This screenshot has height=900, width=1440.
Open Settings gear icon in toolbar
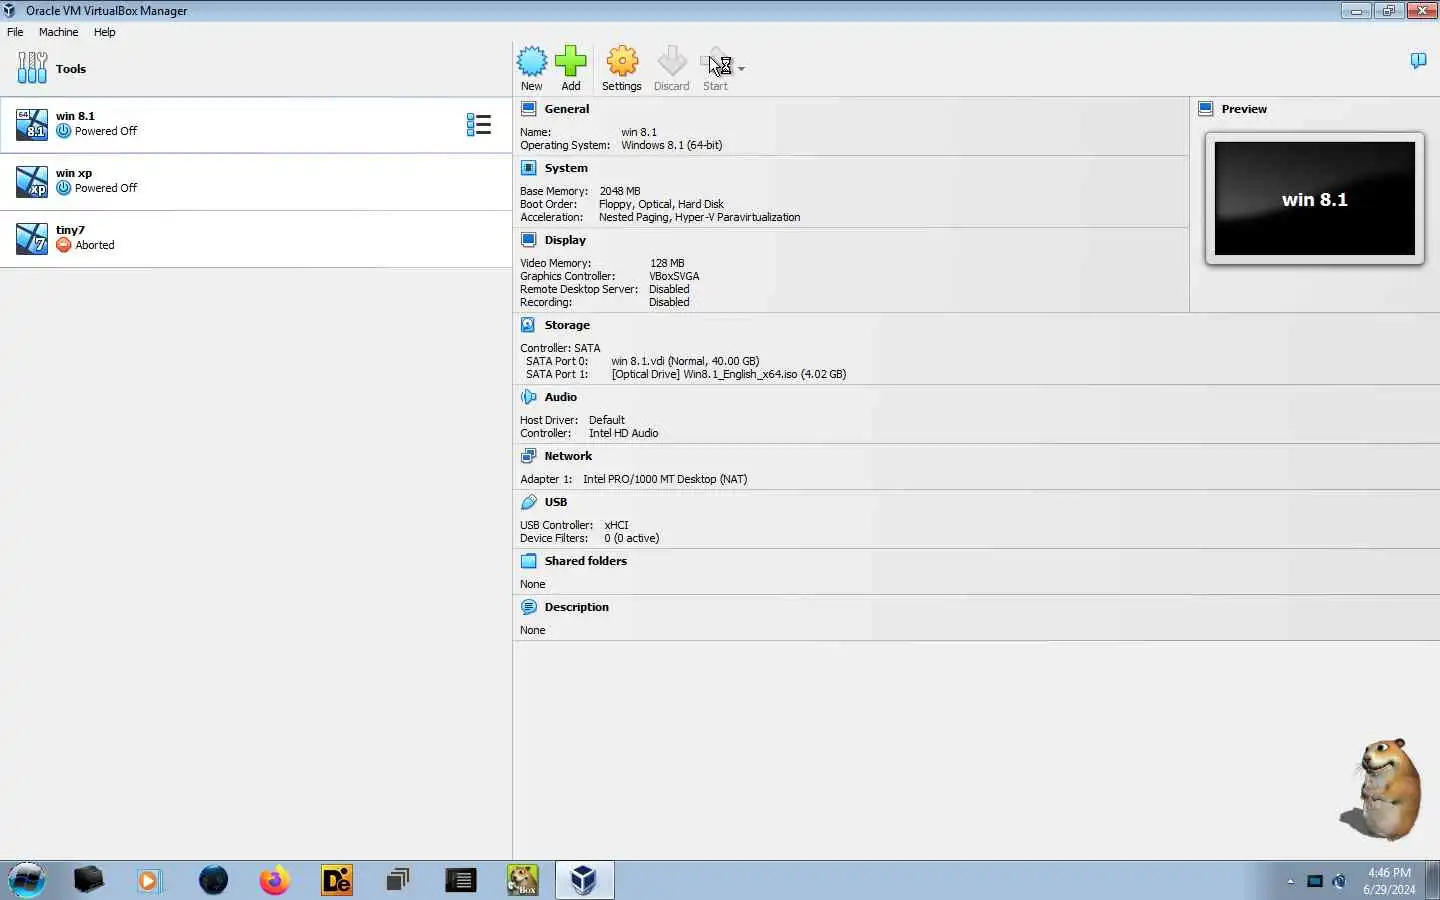622,61
